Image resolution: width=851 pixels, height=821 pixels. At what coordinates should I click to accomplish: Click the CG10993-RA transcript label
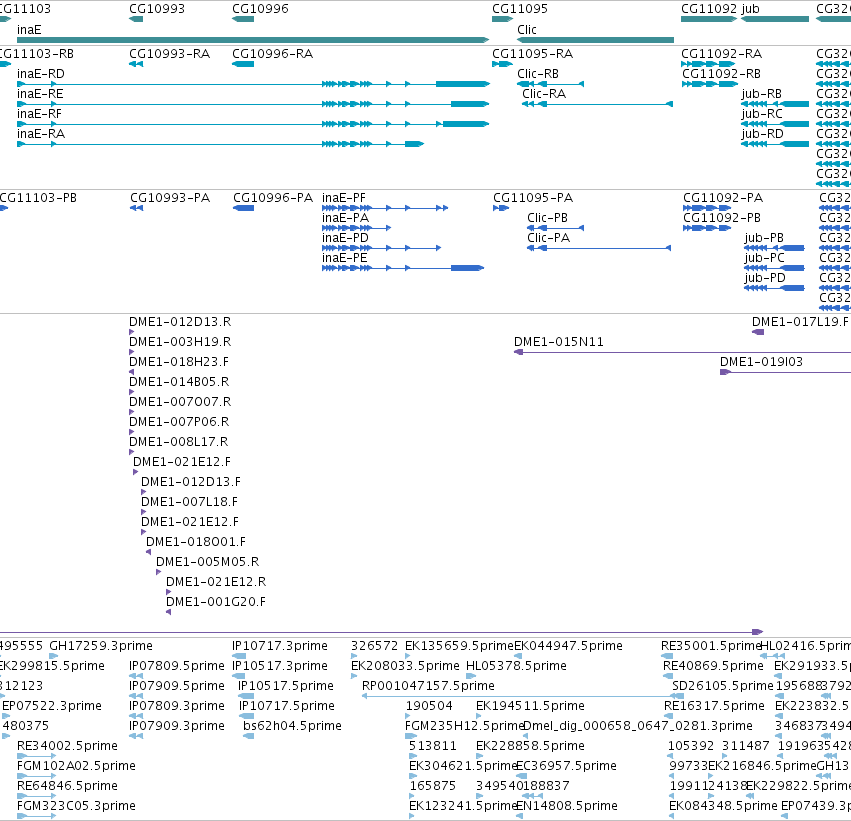pyautogui.click(x=169, y=54)
